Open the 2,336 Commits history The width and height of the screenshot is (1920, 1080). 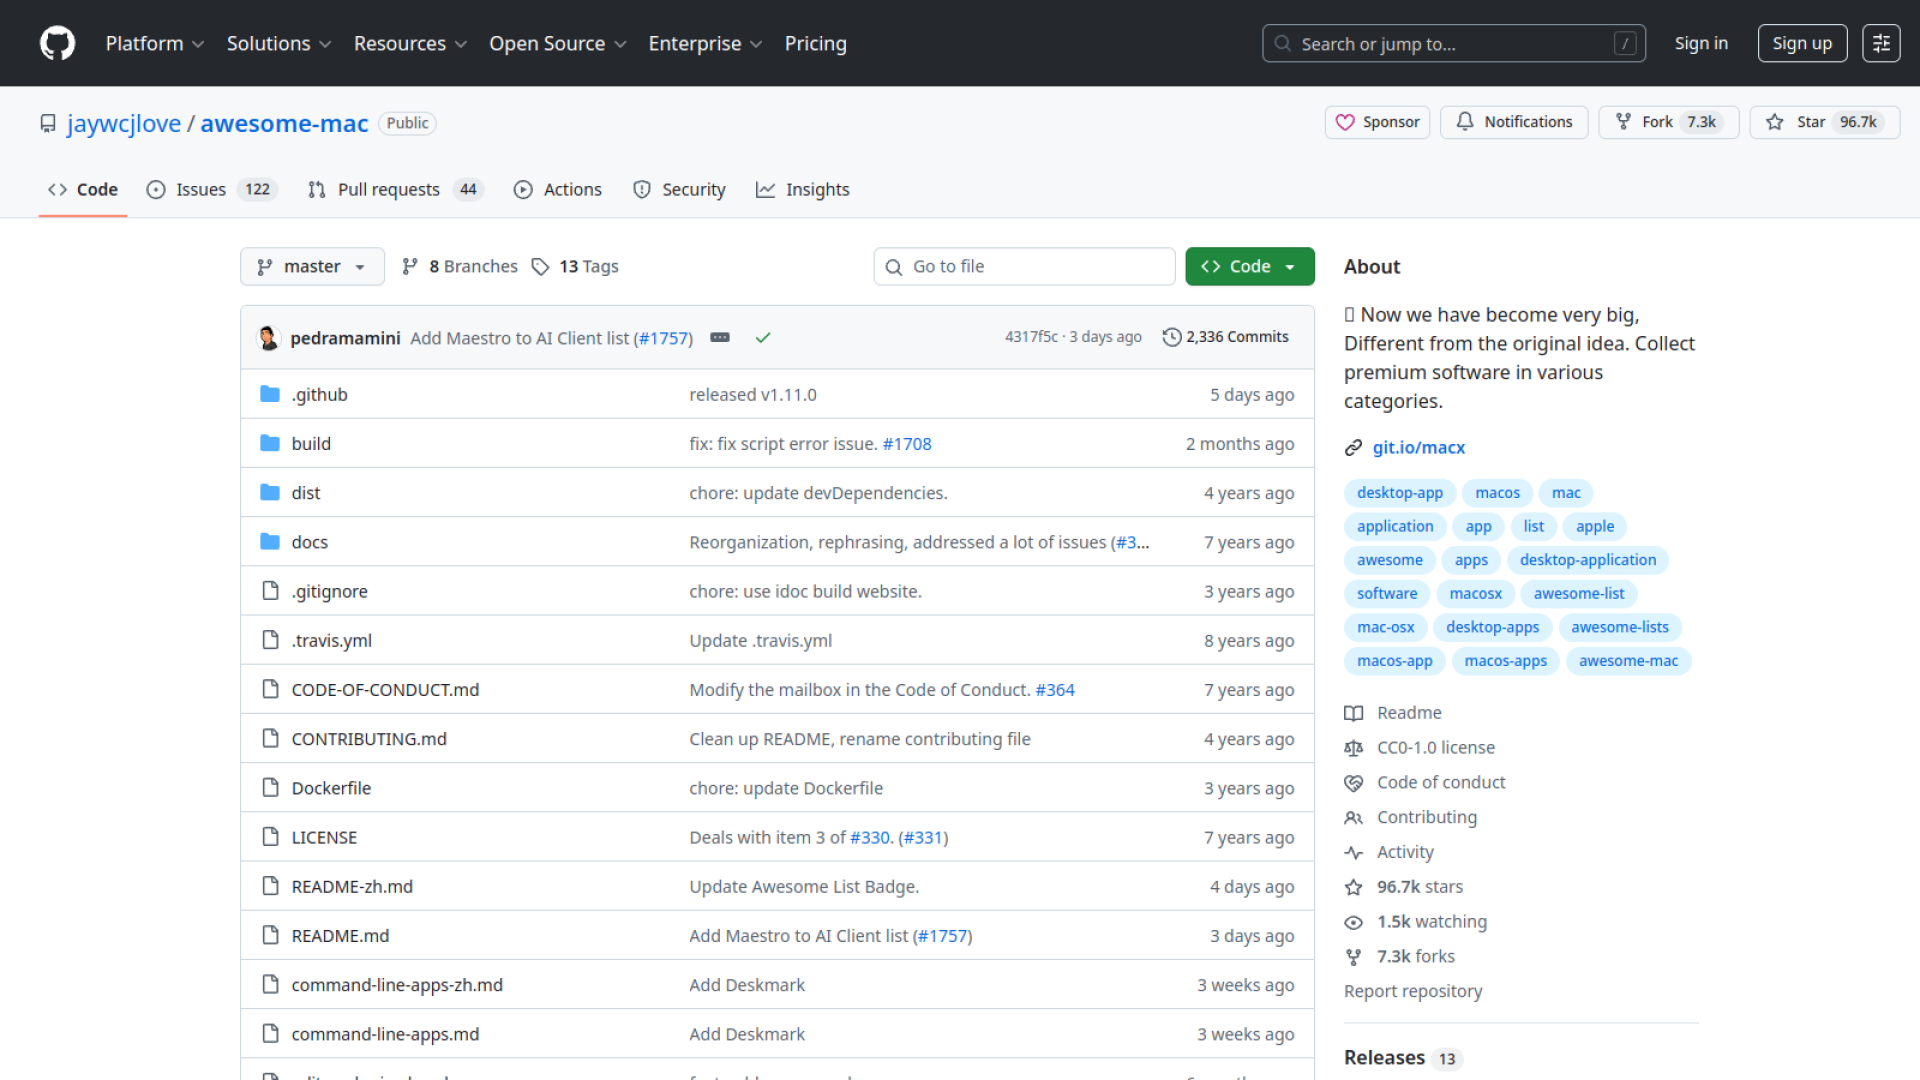pos(1226,337)
